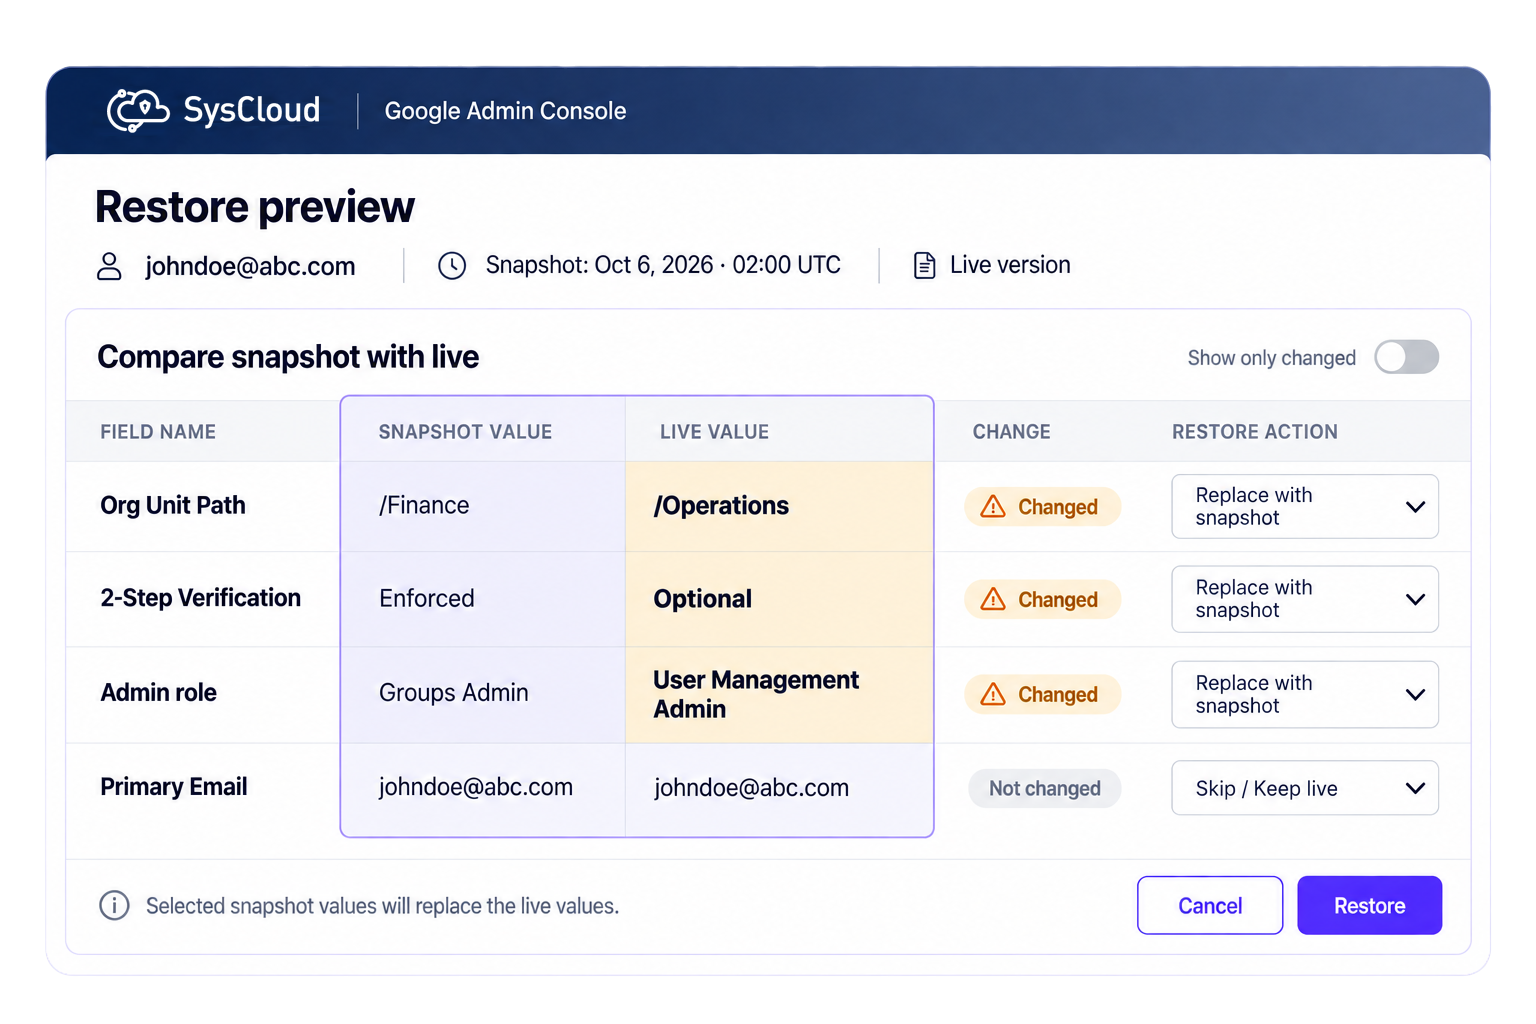Viewport: 1536px width, 1024px height.
Task: Click the RESTORE ACTION column header
Action: [x=1254, y=432]
